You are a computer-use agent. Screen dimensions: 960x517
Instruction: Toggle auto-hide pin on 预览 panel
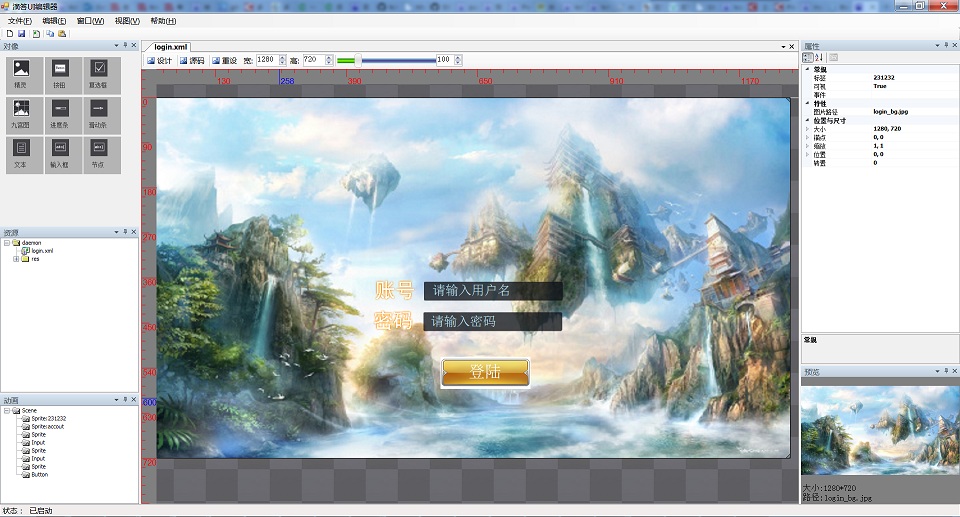945,371
